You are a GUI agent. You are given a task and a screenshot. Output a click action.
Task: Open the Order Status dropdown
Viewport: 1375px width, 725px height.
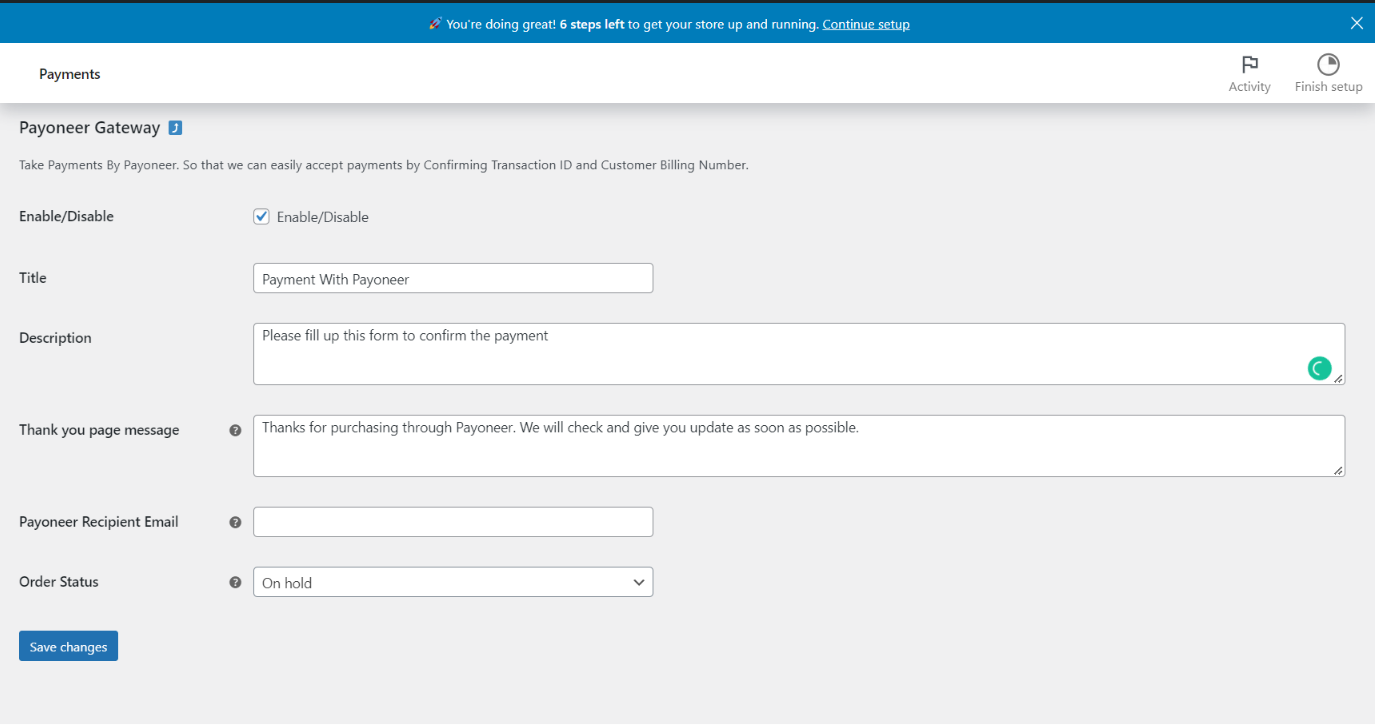pyautogui.click(x=453, y=582)
